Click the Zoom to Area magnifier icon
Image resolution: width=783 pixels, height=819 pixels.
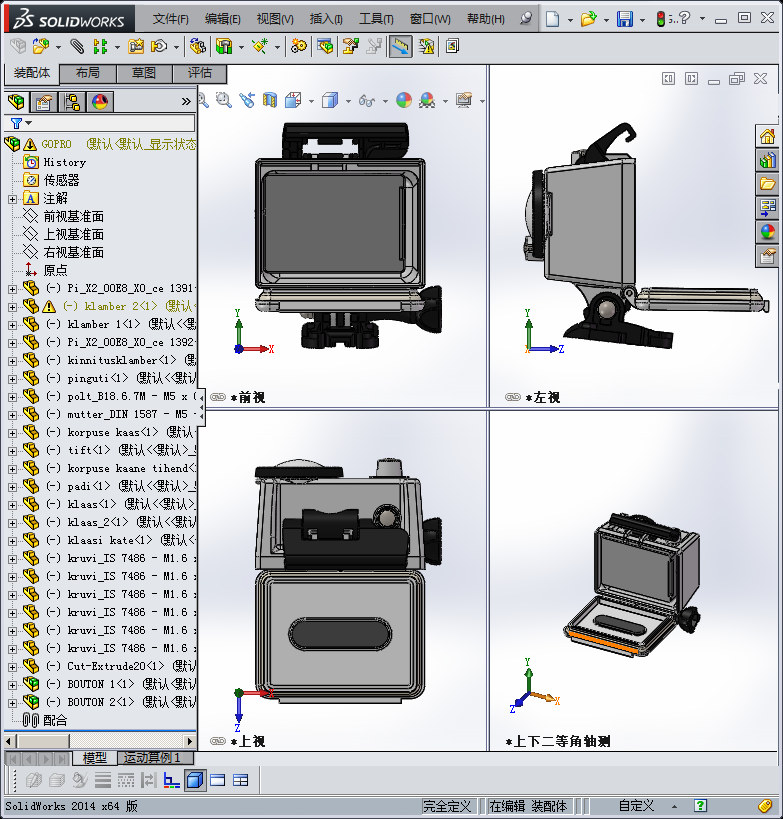point(224,100)
